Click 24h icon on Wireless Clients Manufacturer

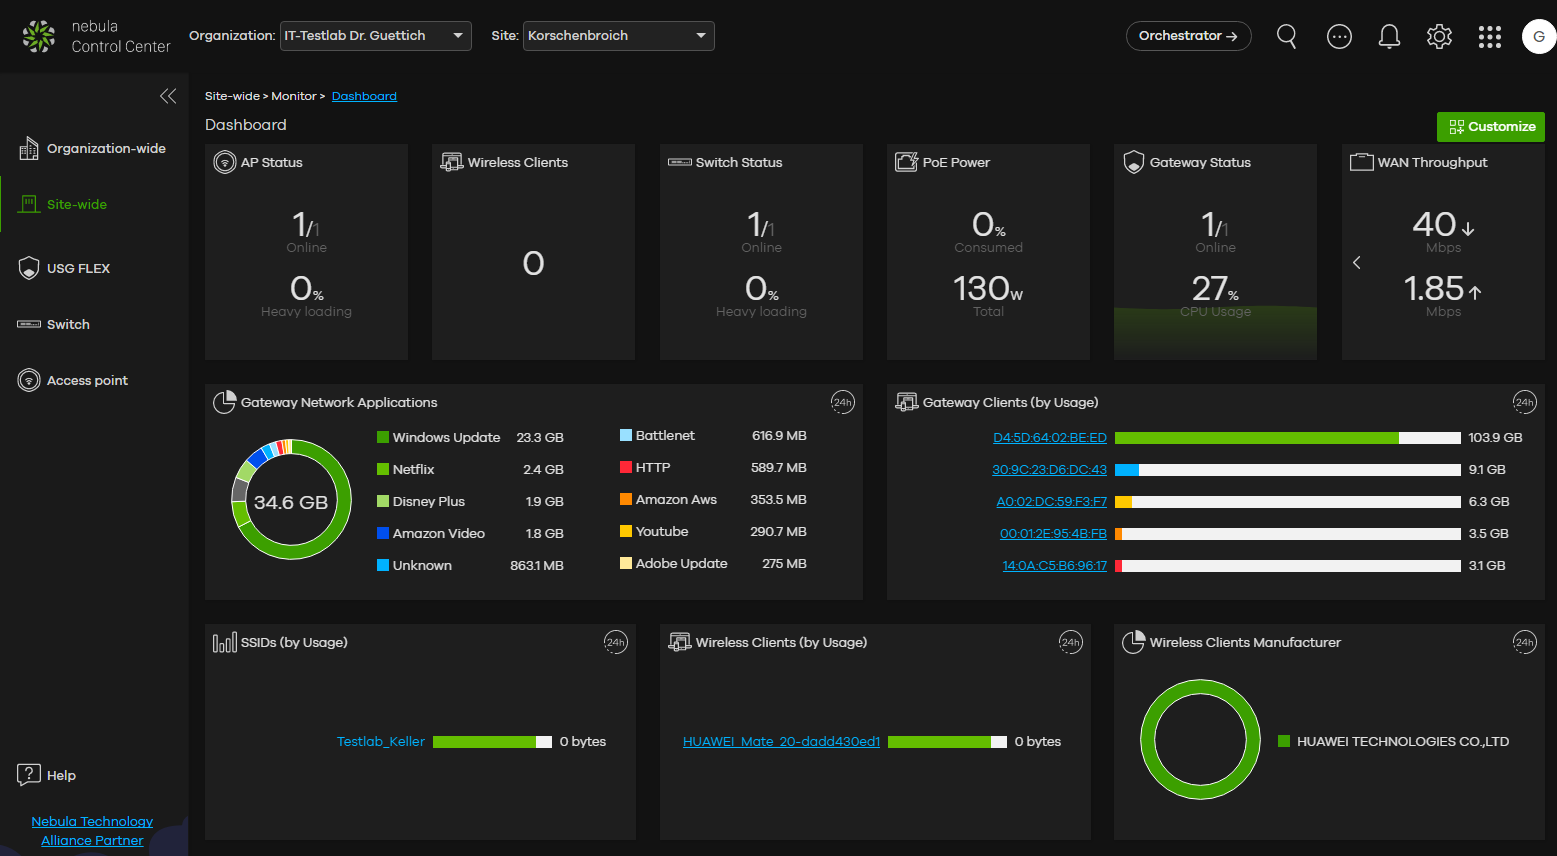pos(1524,642)
